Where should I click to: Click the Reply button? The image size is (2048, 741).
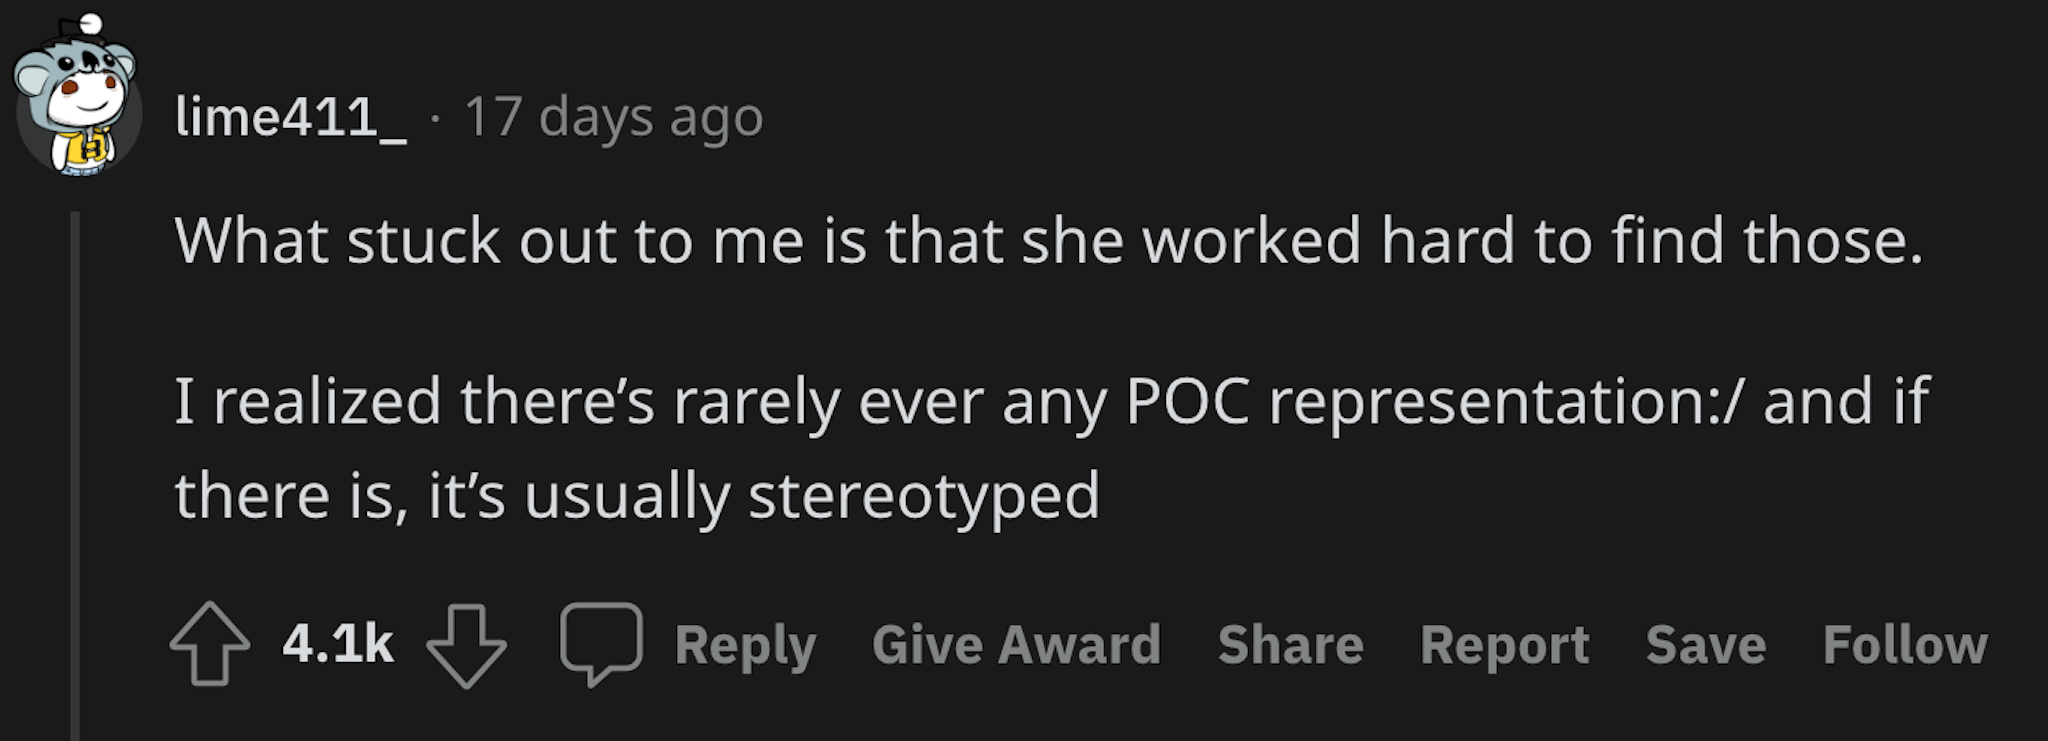pos(745,645)
